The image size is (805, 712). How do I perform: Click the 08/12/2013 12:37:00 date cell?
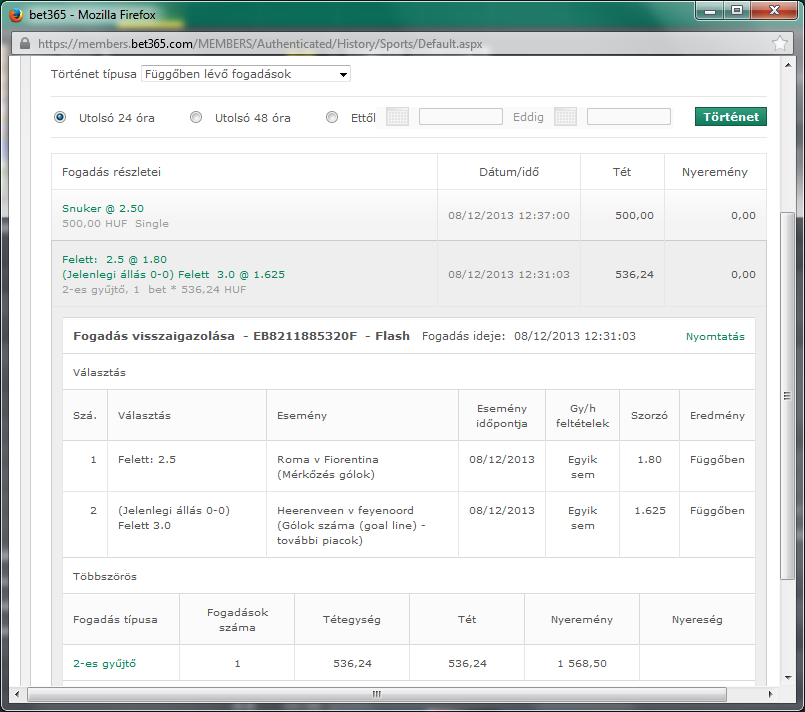pyautogui.click(x=509, y=216)
